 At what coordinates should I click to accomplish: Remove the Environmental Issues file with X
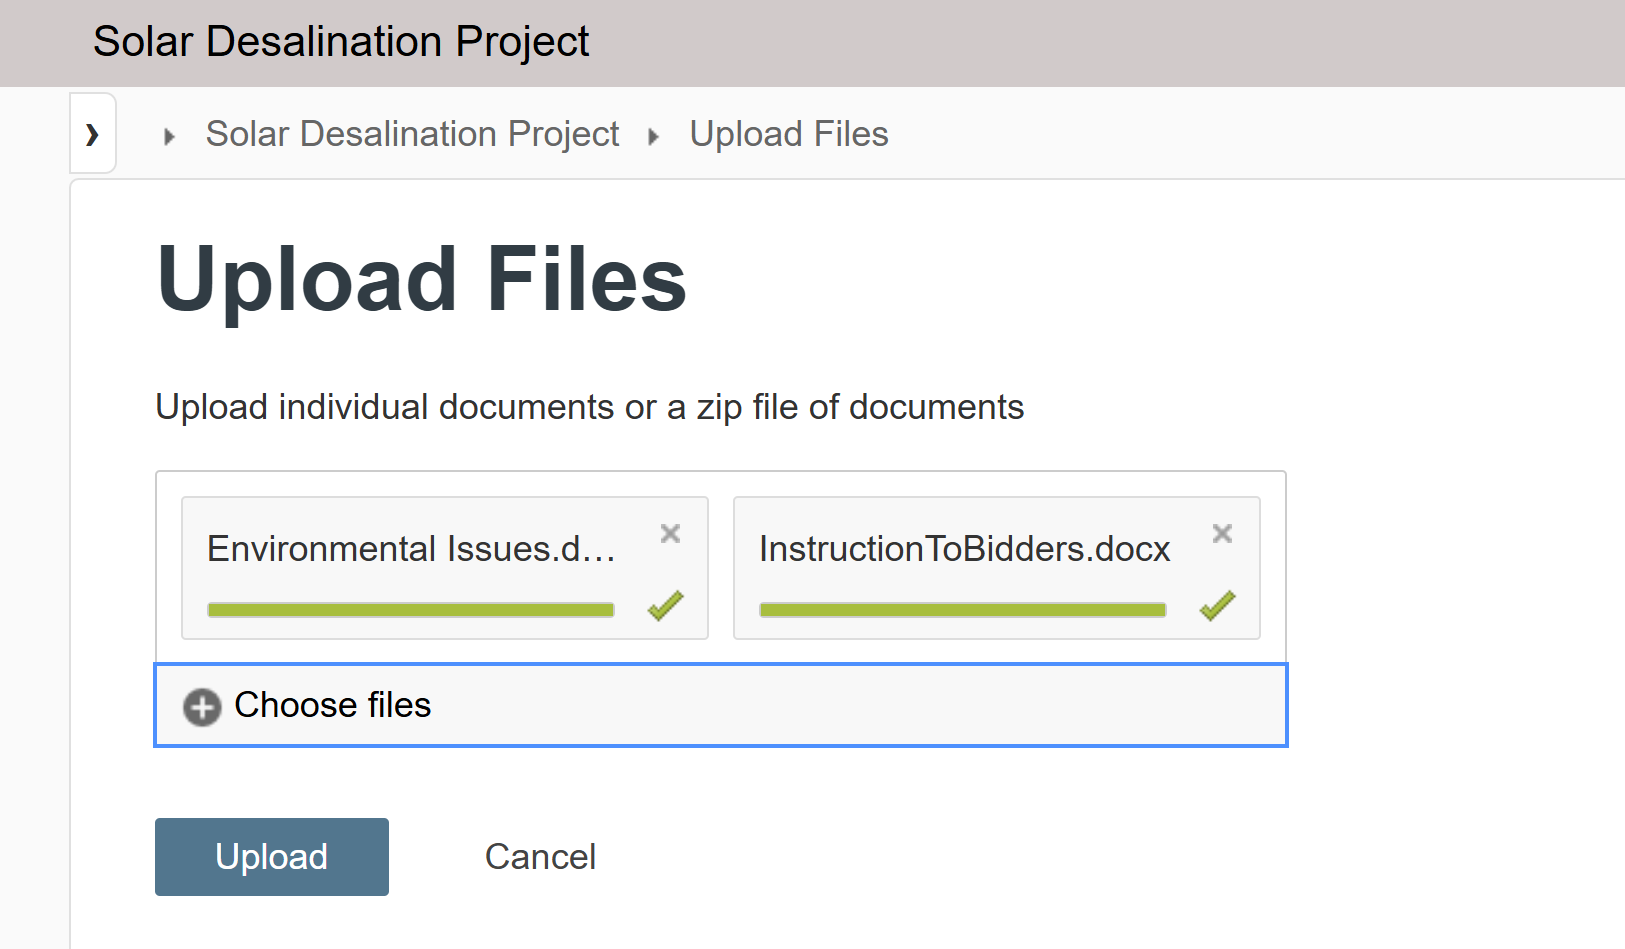[x=670, y=534]
